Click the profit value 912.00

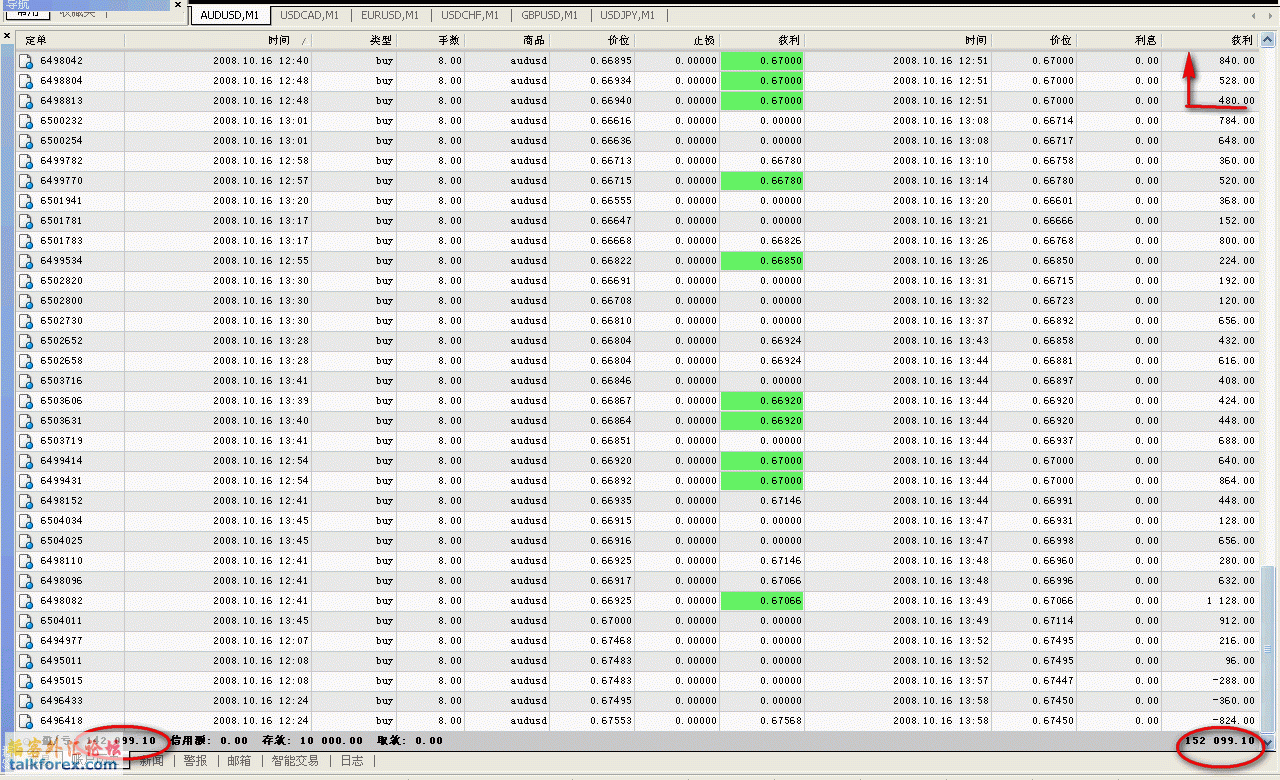[x=1236, y=621]
